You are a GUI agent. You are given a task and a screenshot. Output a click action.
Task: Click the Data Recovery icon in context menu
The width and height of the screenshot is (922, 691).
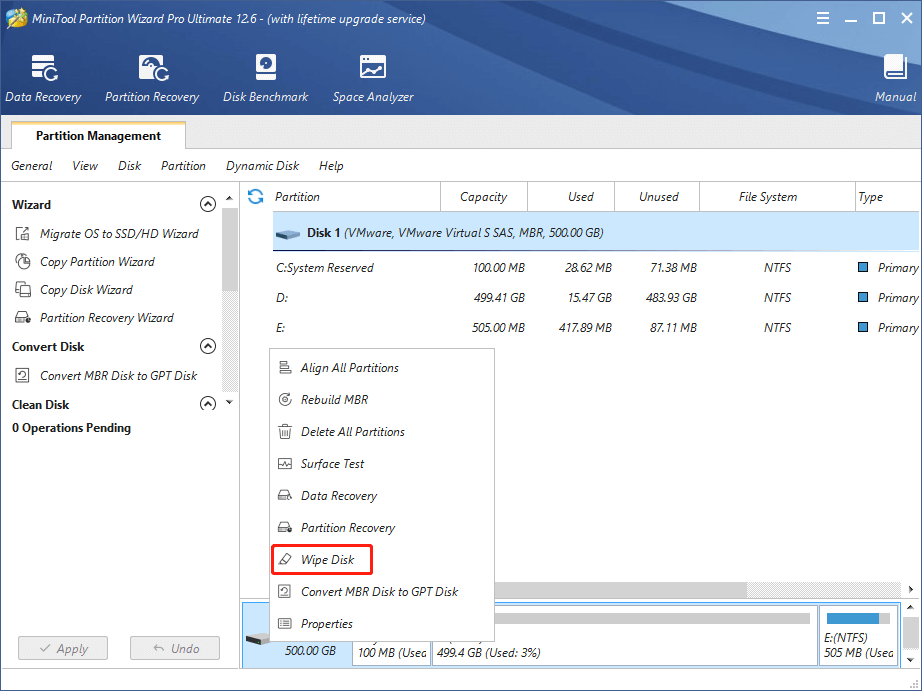point(285,495)
